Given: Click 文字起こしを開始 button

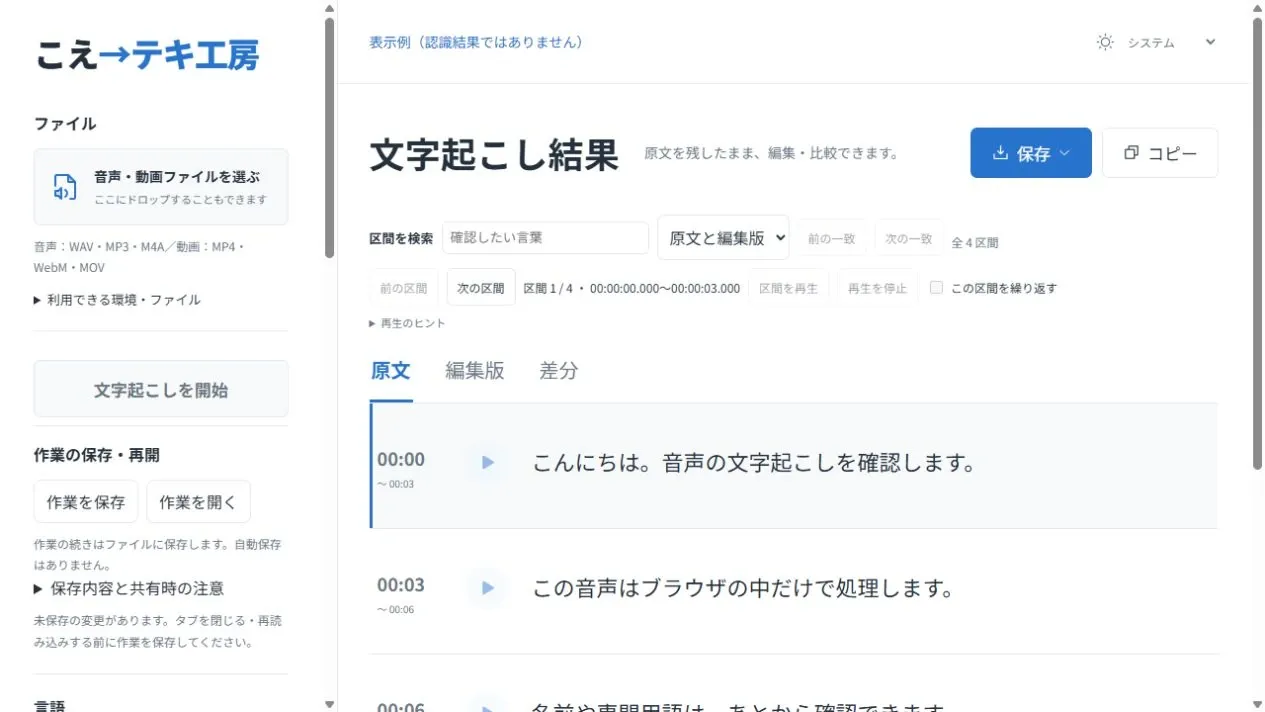Looking at the screenshot, I should [161, 389].
